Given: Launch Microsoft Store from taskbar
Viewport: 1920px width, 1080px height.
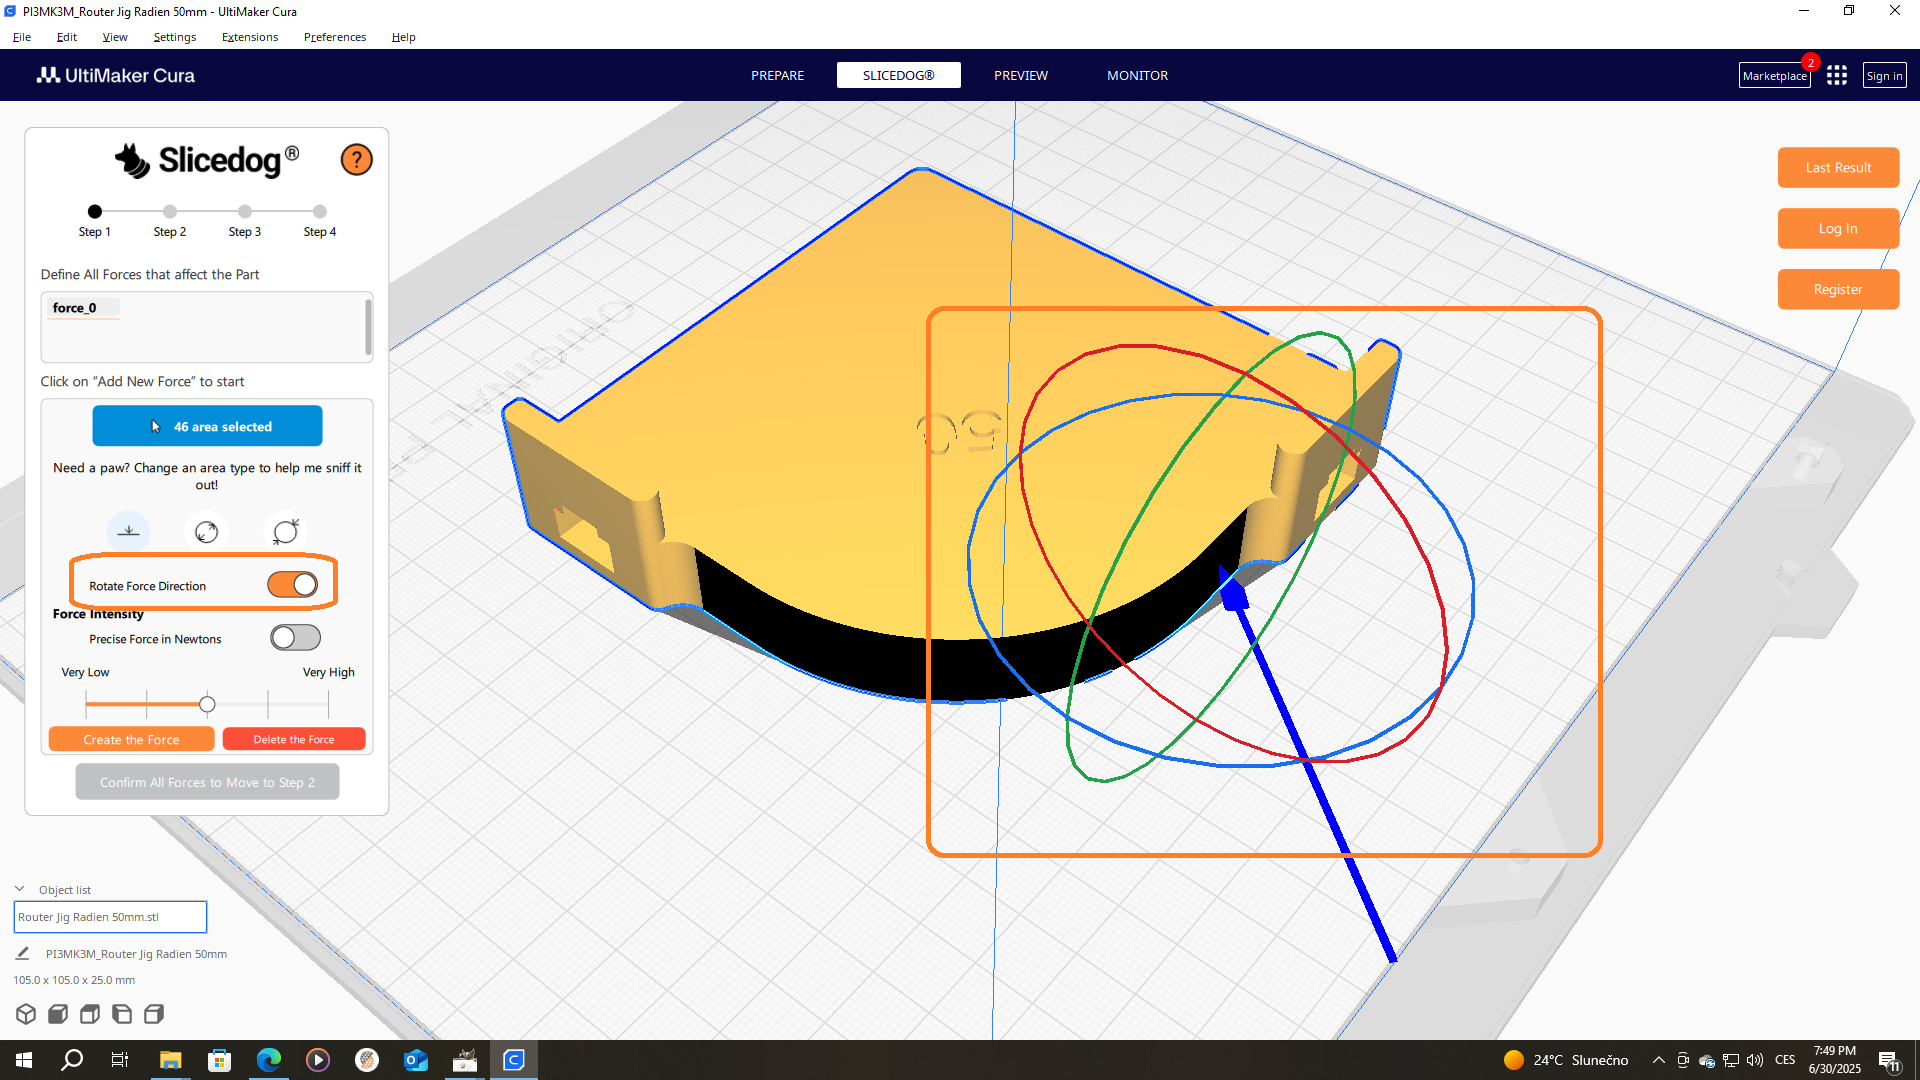Looking at the screenshot, I should click(219, 1060).
